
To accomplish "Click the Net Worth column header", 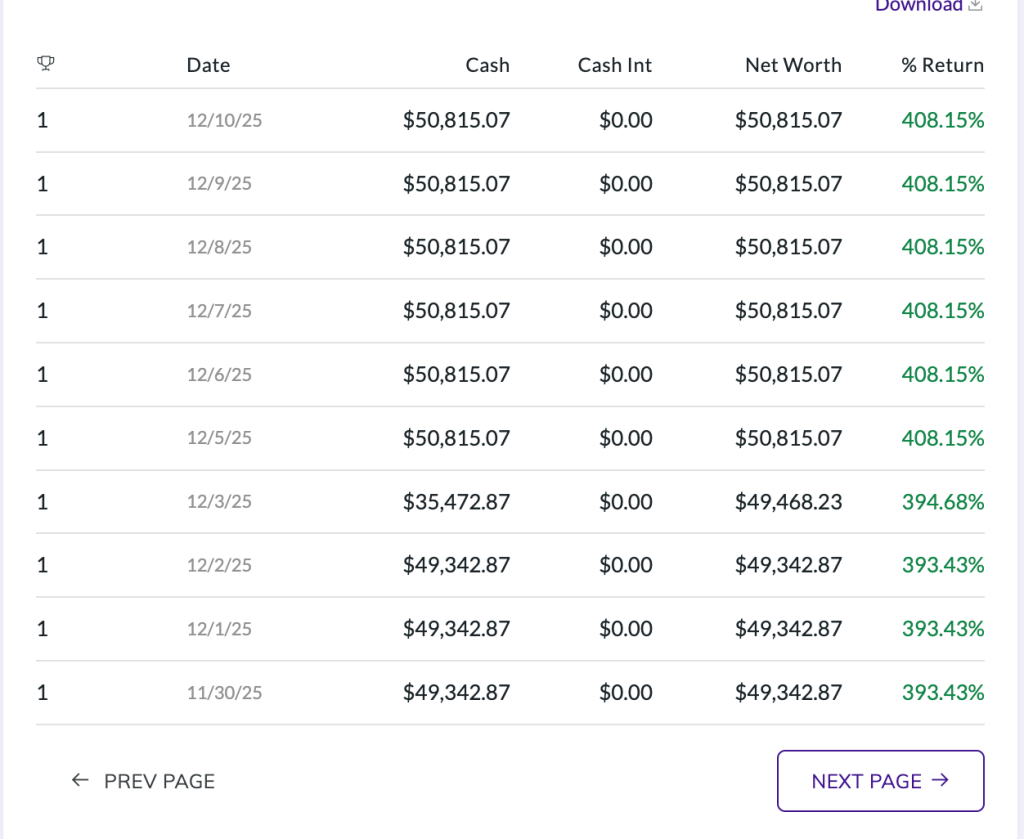I will 793,65.
